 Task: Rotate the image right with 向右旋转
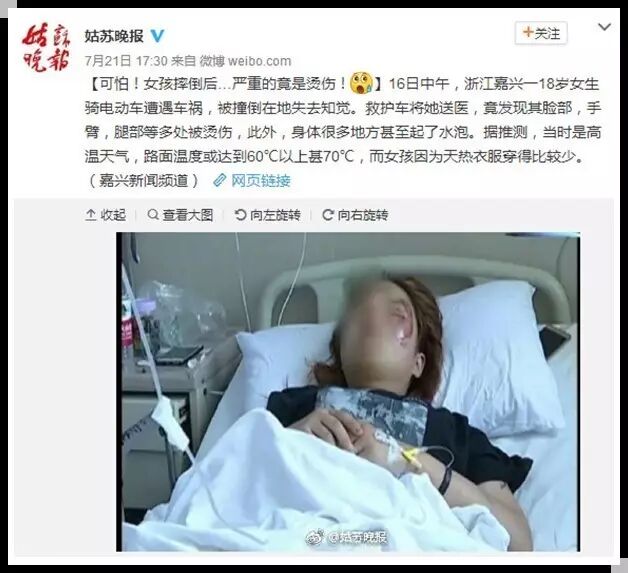[355, 215]
